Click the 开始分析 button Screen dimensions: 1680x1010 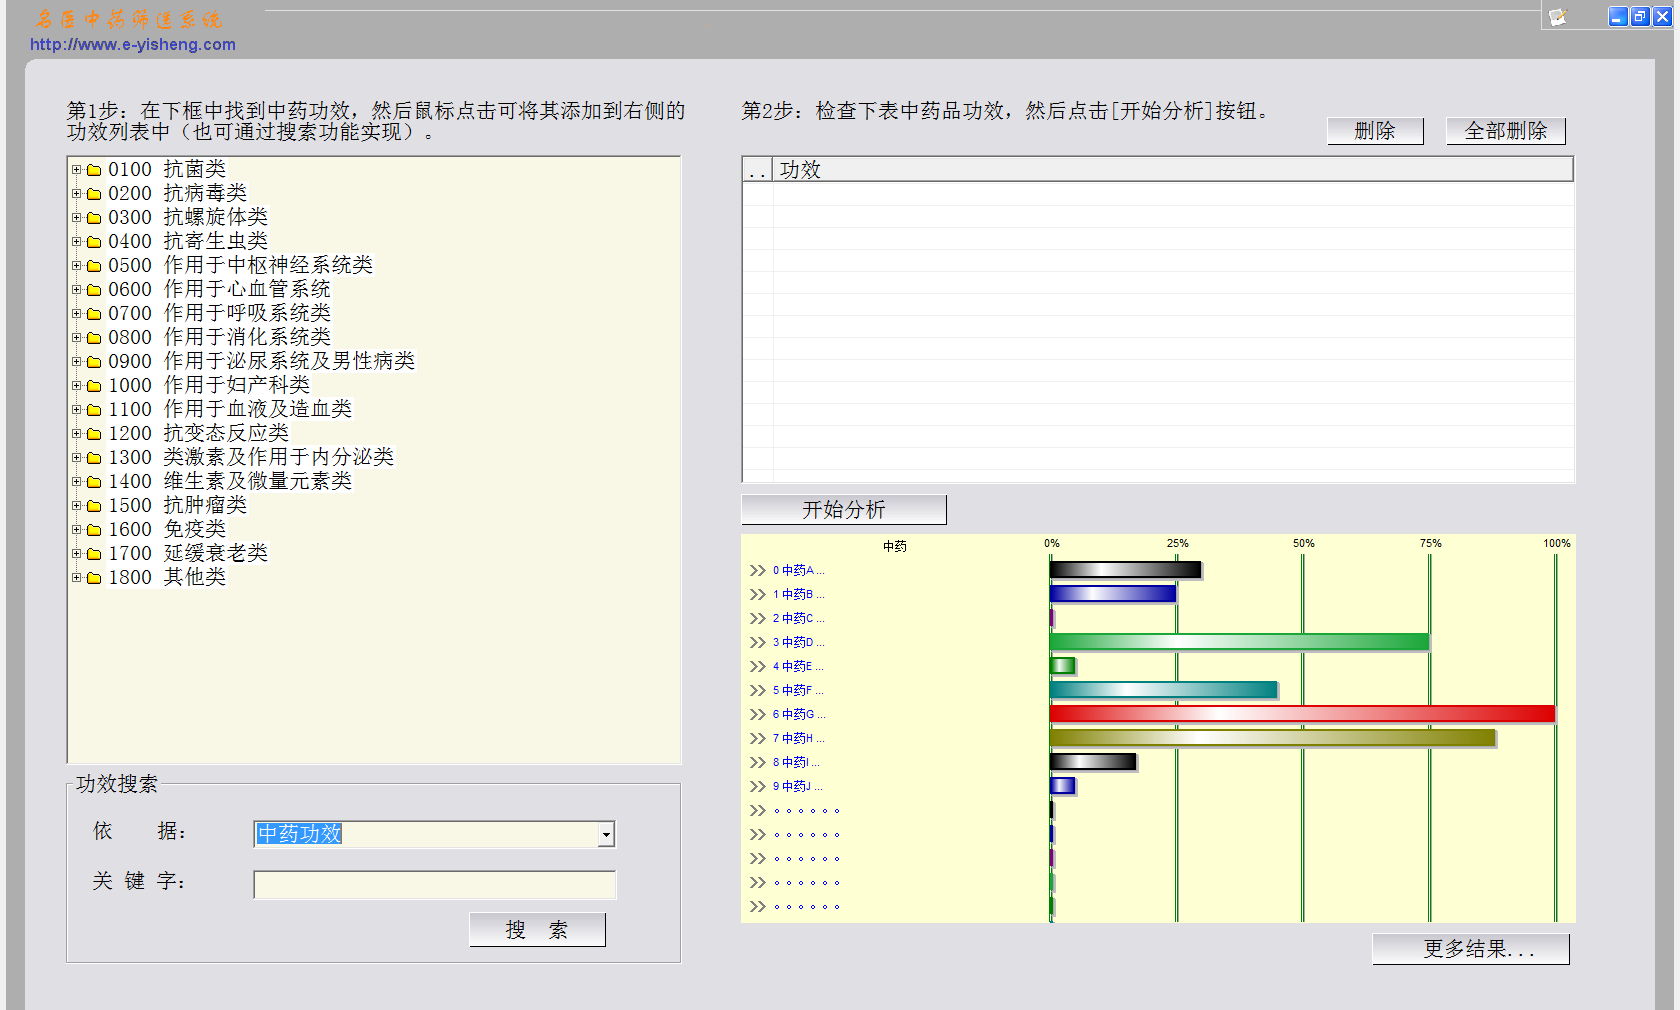click(x=843, y=510)
